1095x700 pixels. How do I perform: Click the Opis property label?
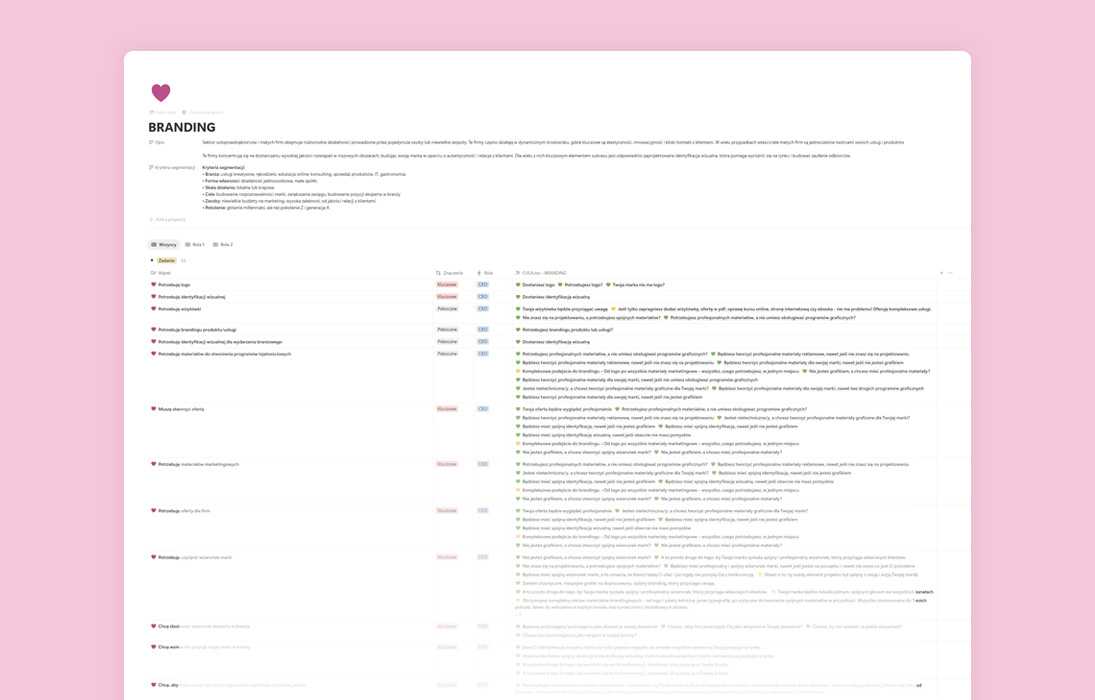tap(157, 143)
